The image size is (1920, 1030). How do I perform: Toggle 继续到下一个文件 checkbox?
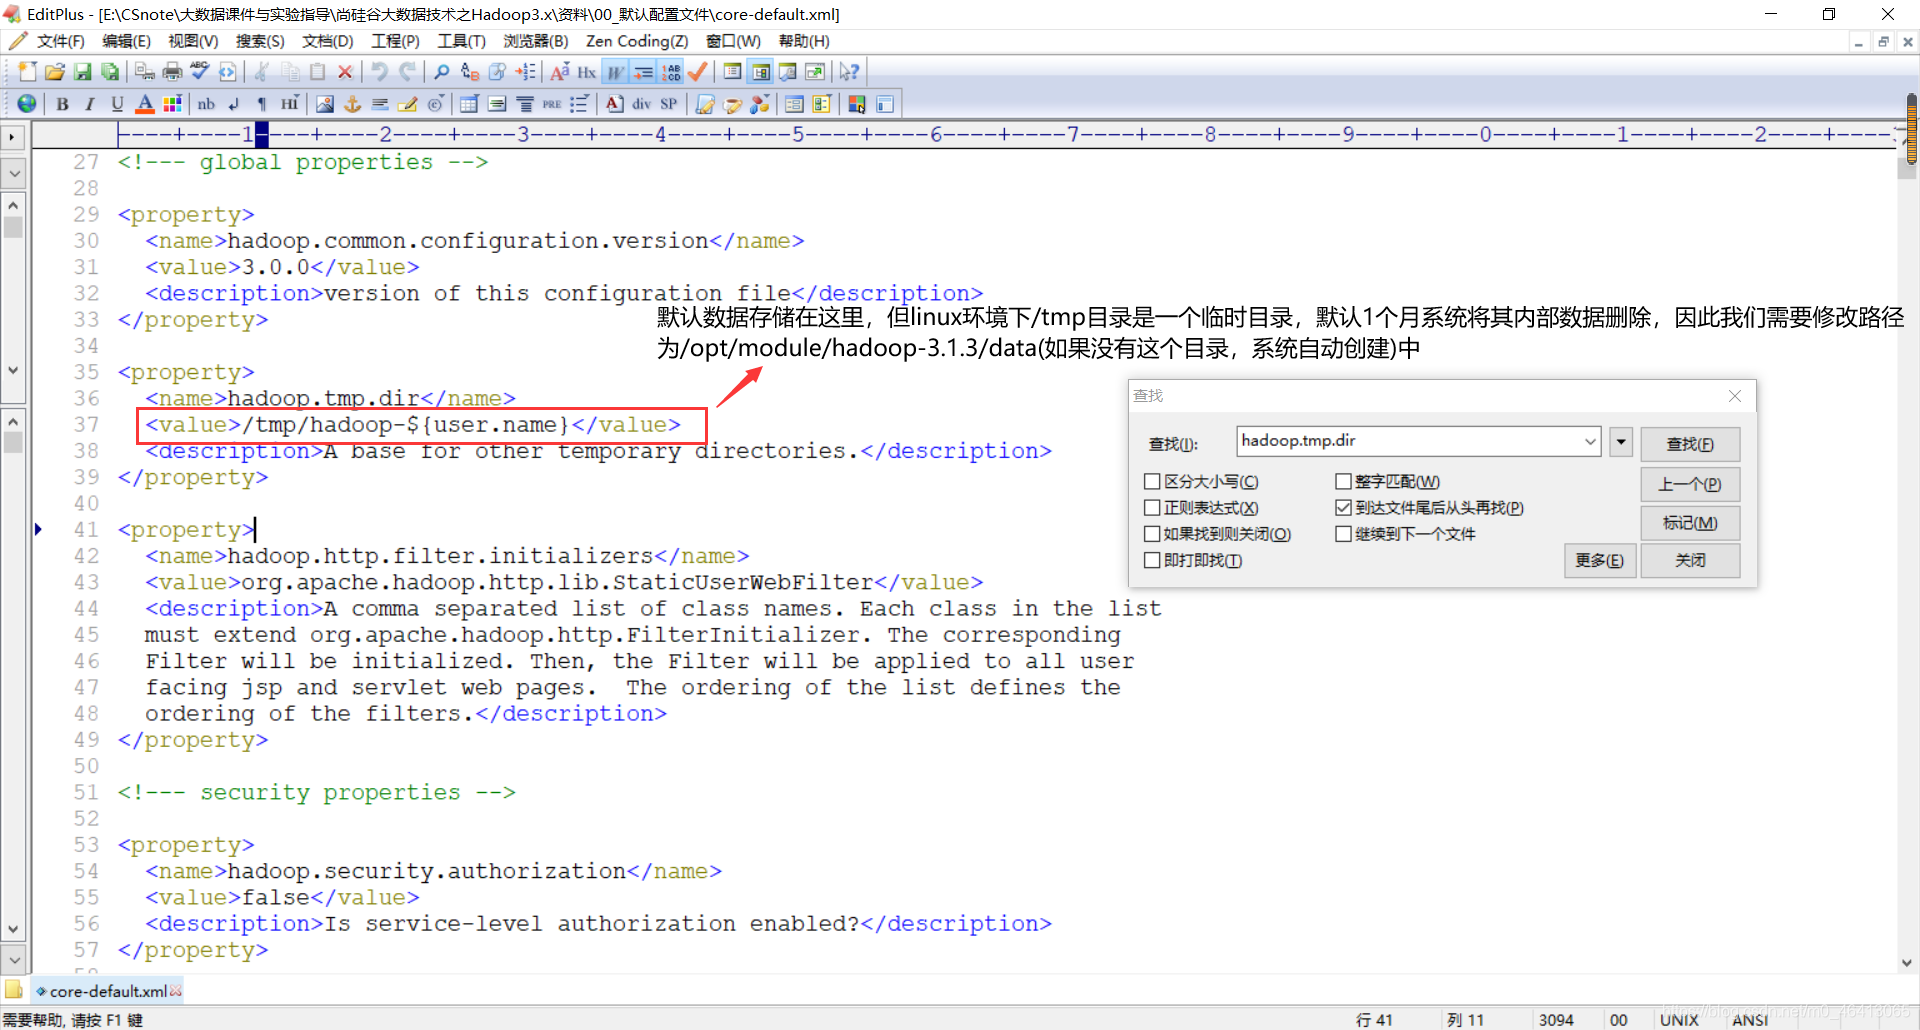[x=1343, y=534]
